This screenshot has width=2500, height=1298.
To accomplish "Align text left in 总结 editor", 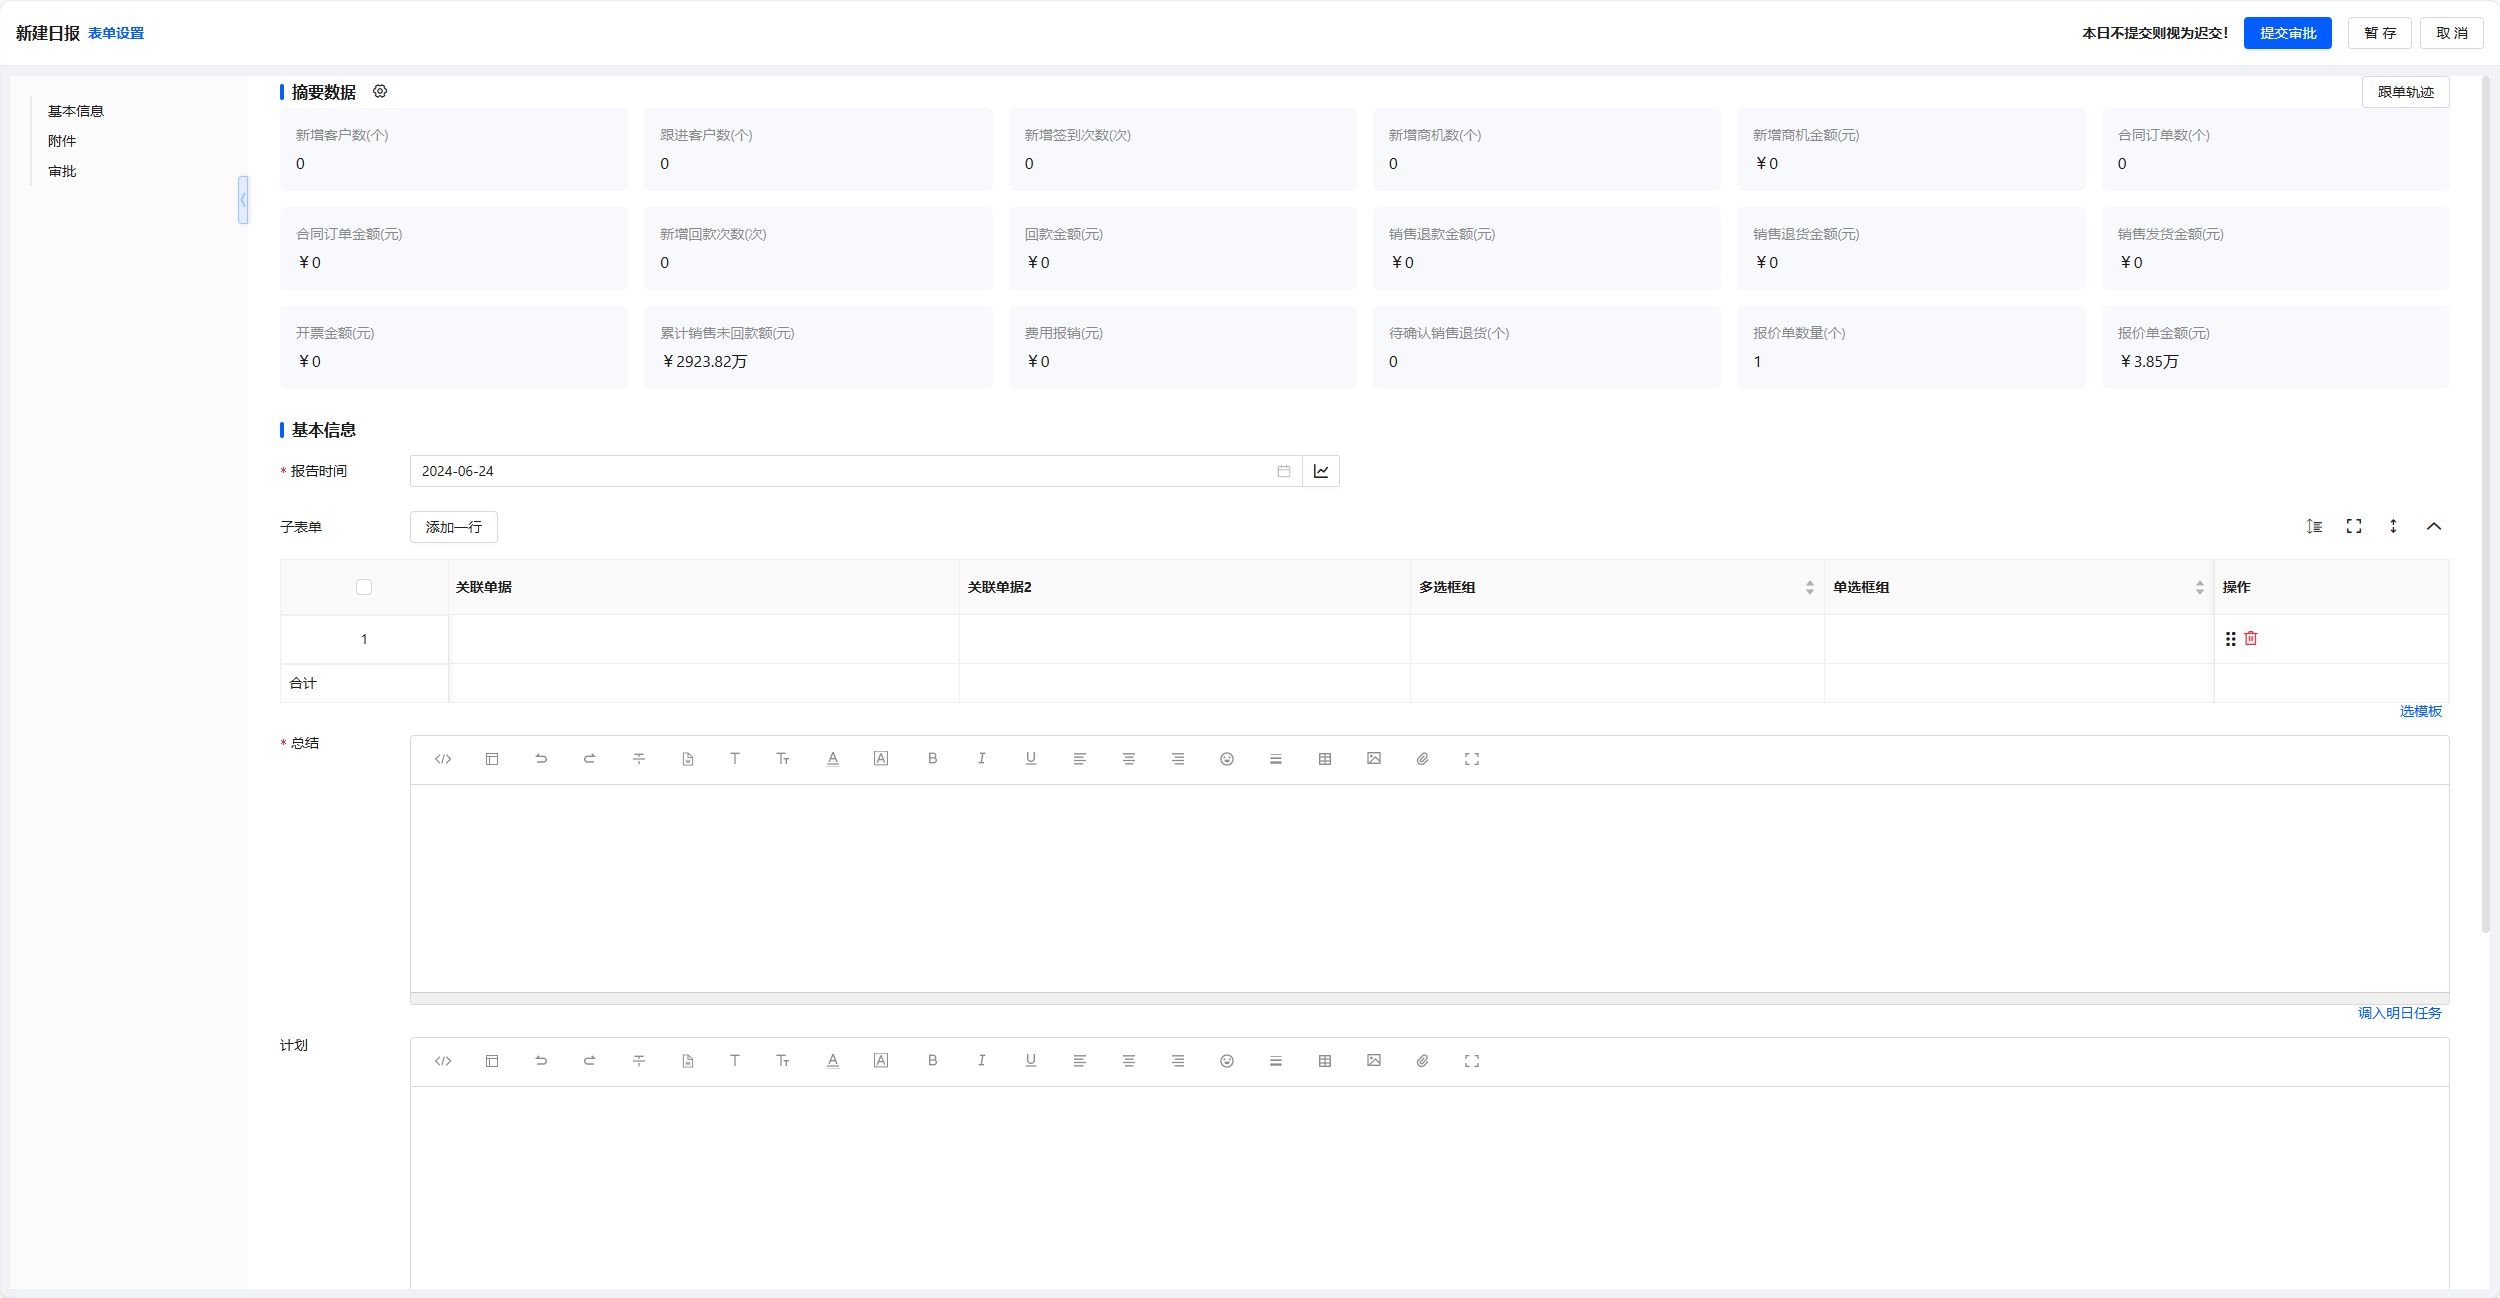I will pos(1080,759).
